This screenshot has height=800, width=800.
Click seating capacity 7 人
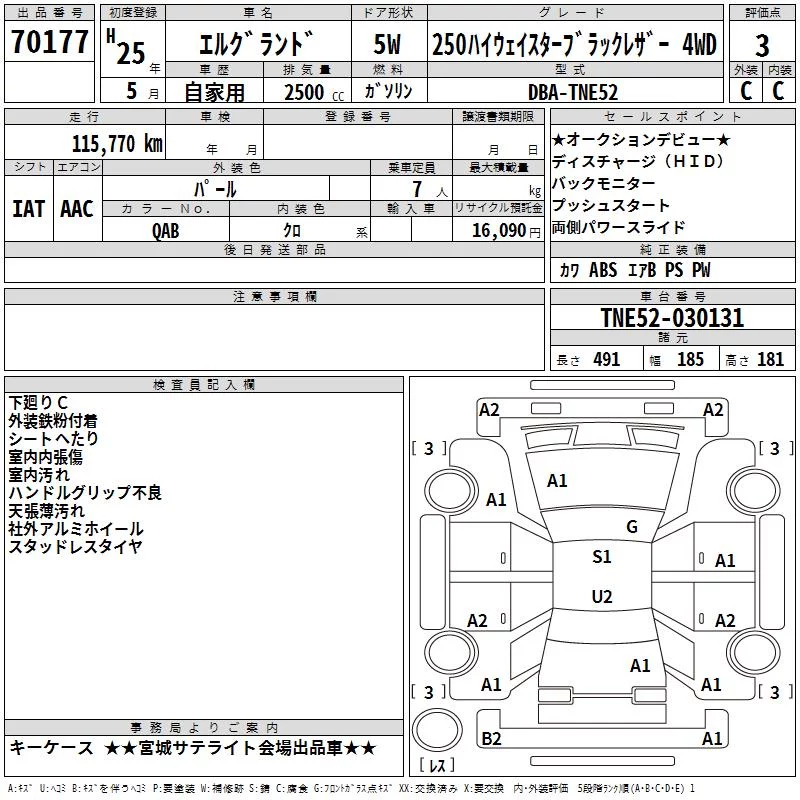pos(430,189)
